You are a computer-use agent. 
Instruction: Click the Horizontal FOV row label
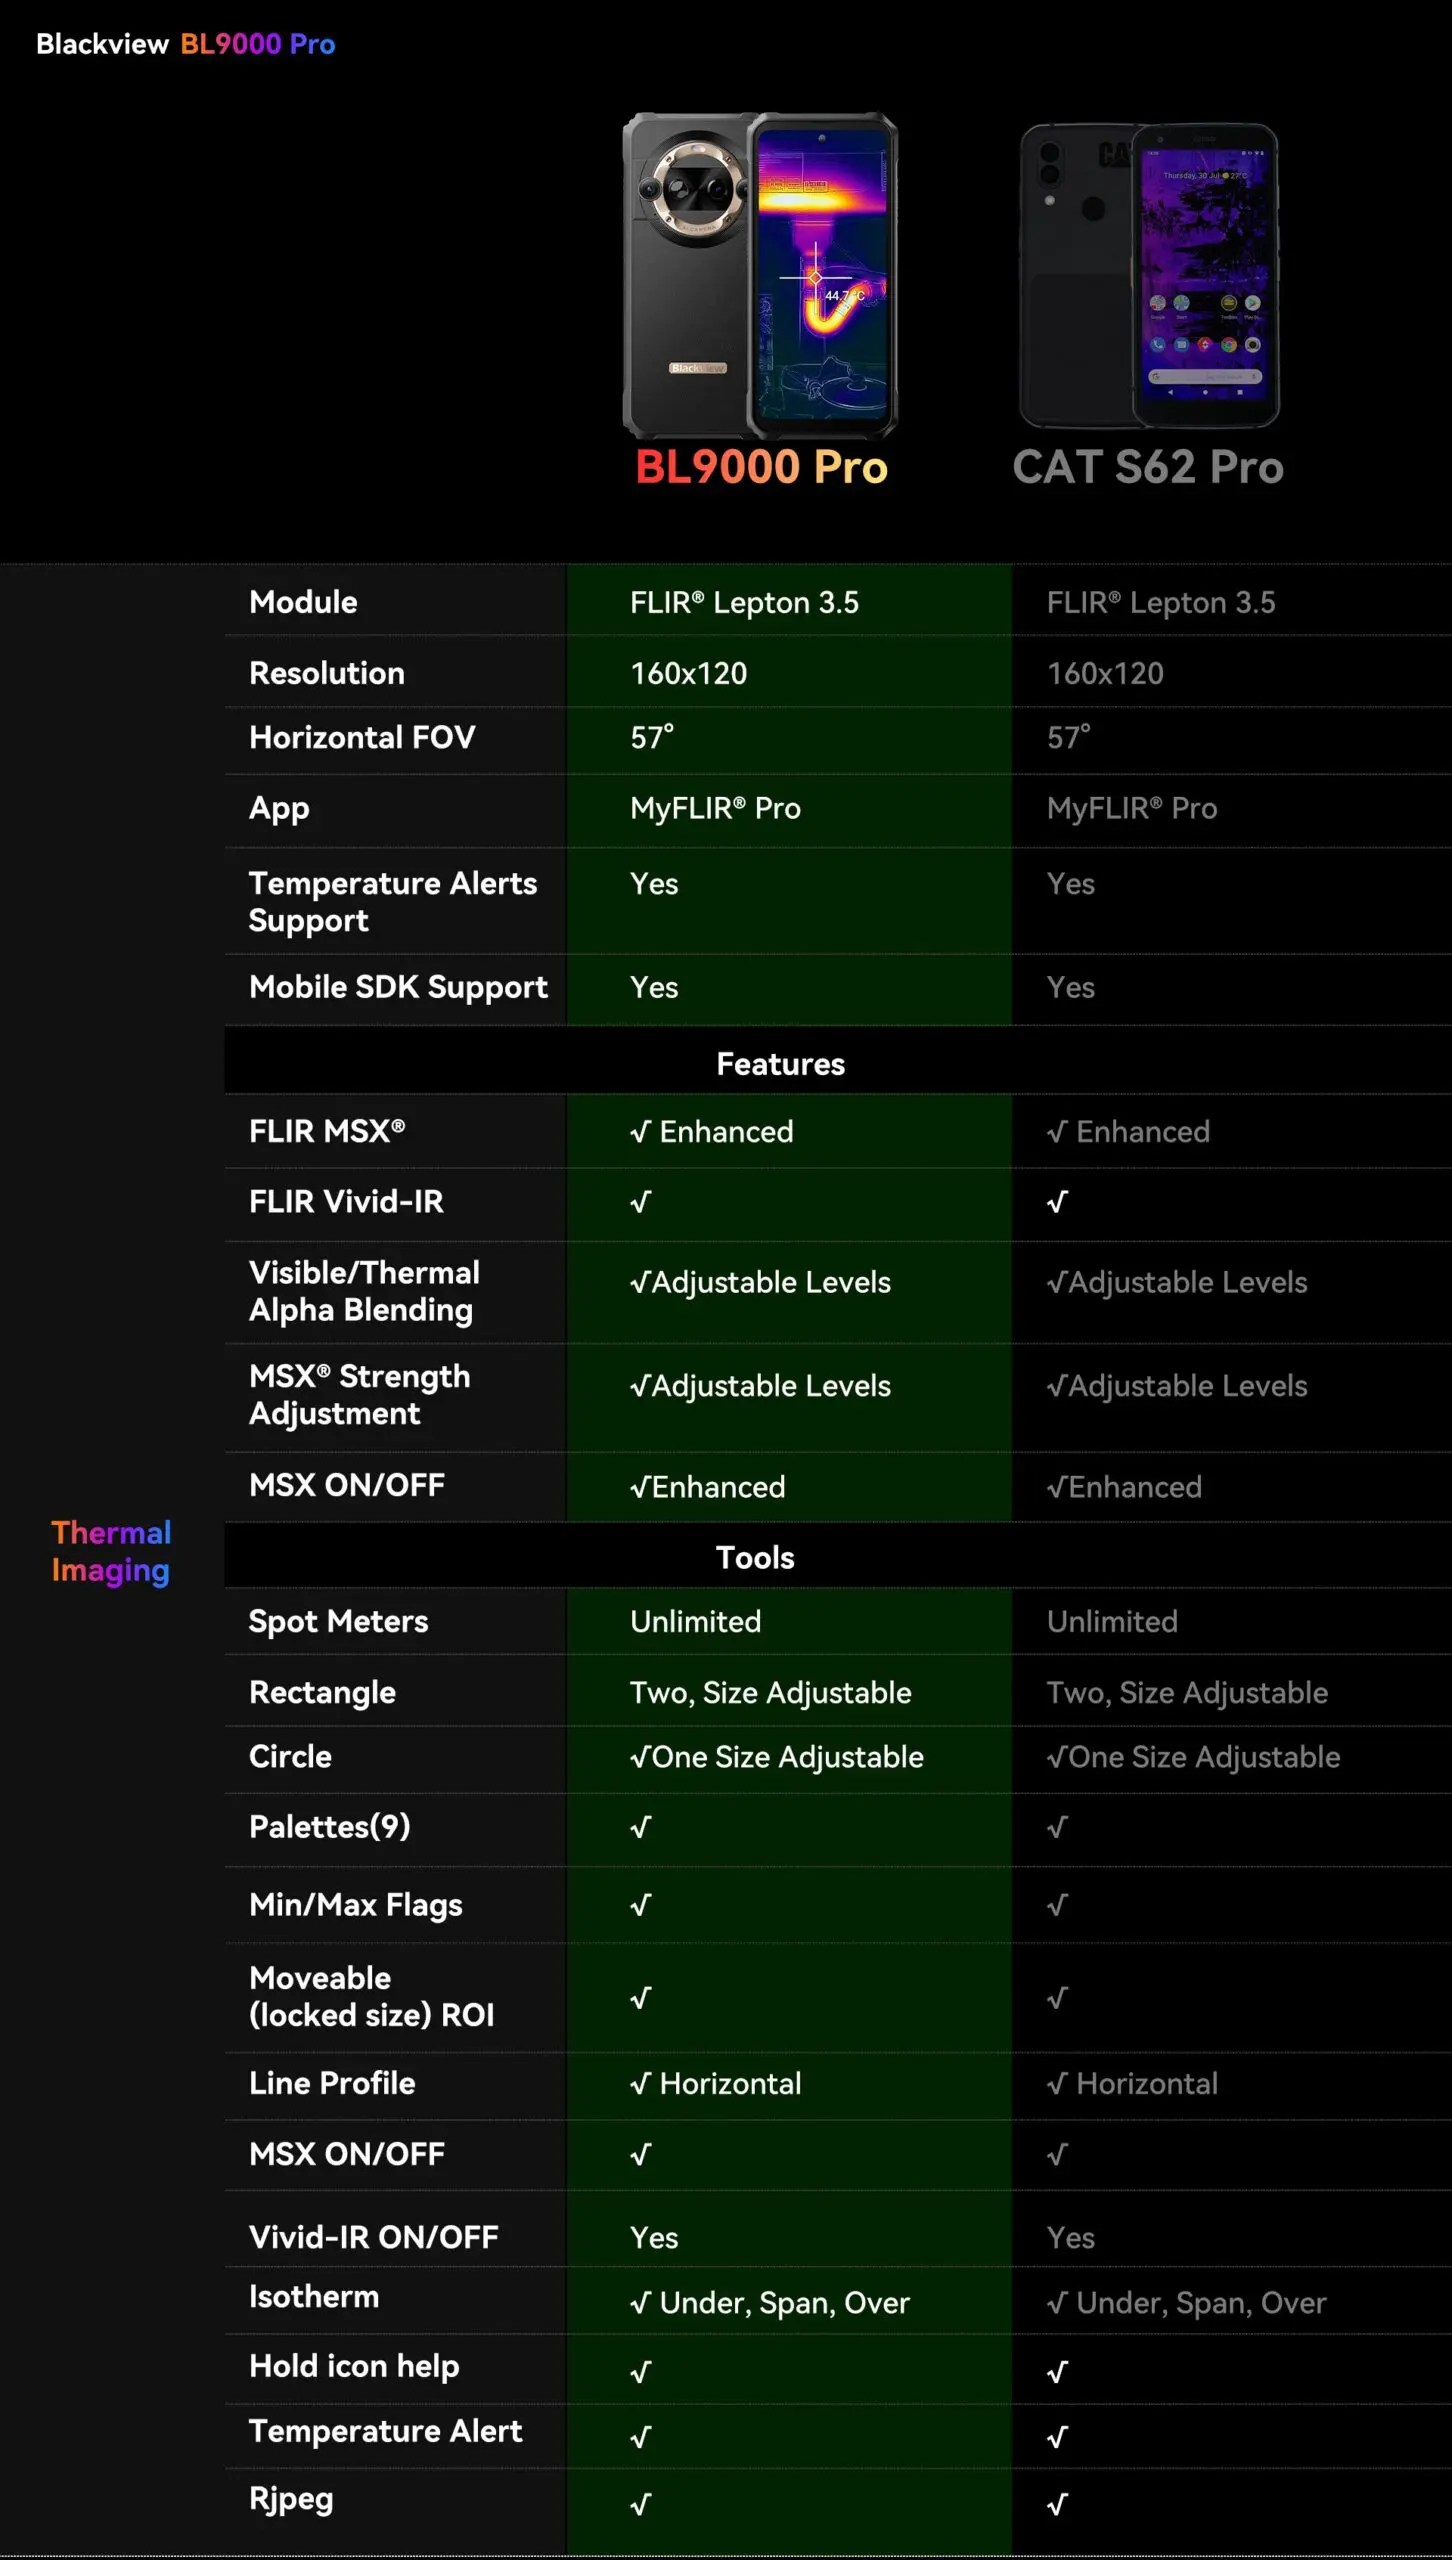(x=362, y=737)
